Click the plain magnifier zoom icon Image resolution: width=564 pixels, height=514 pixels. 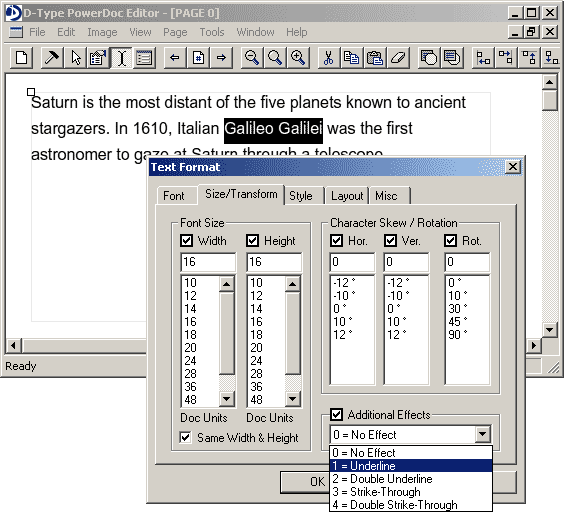275,58
